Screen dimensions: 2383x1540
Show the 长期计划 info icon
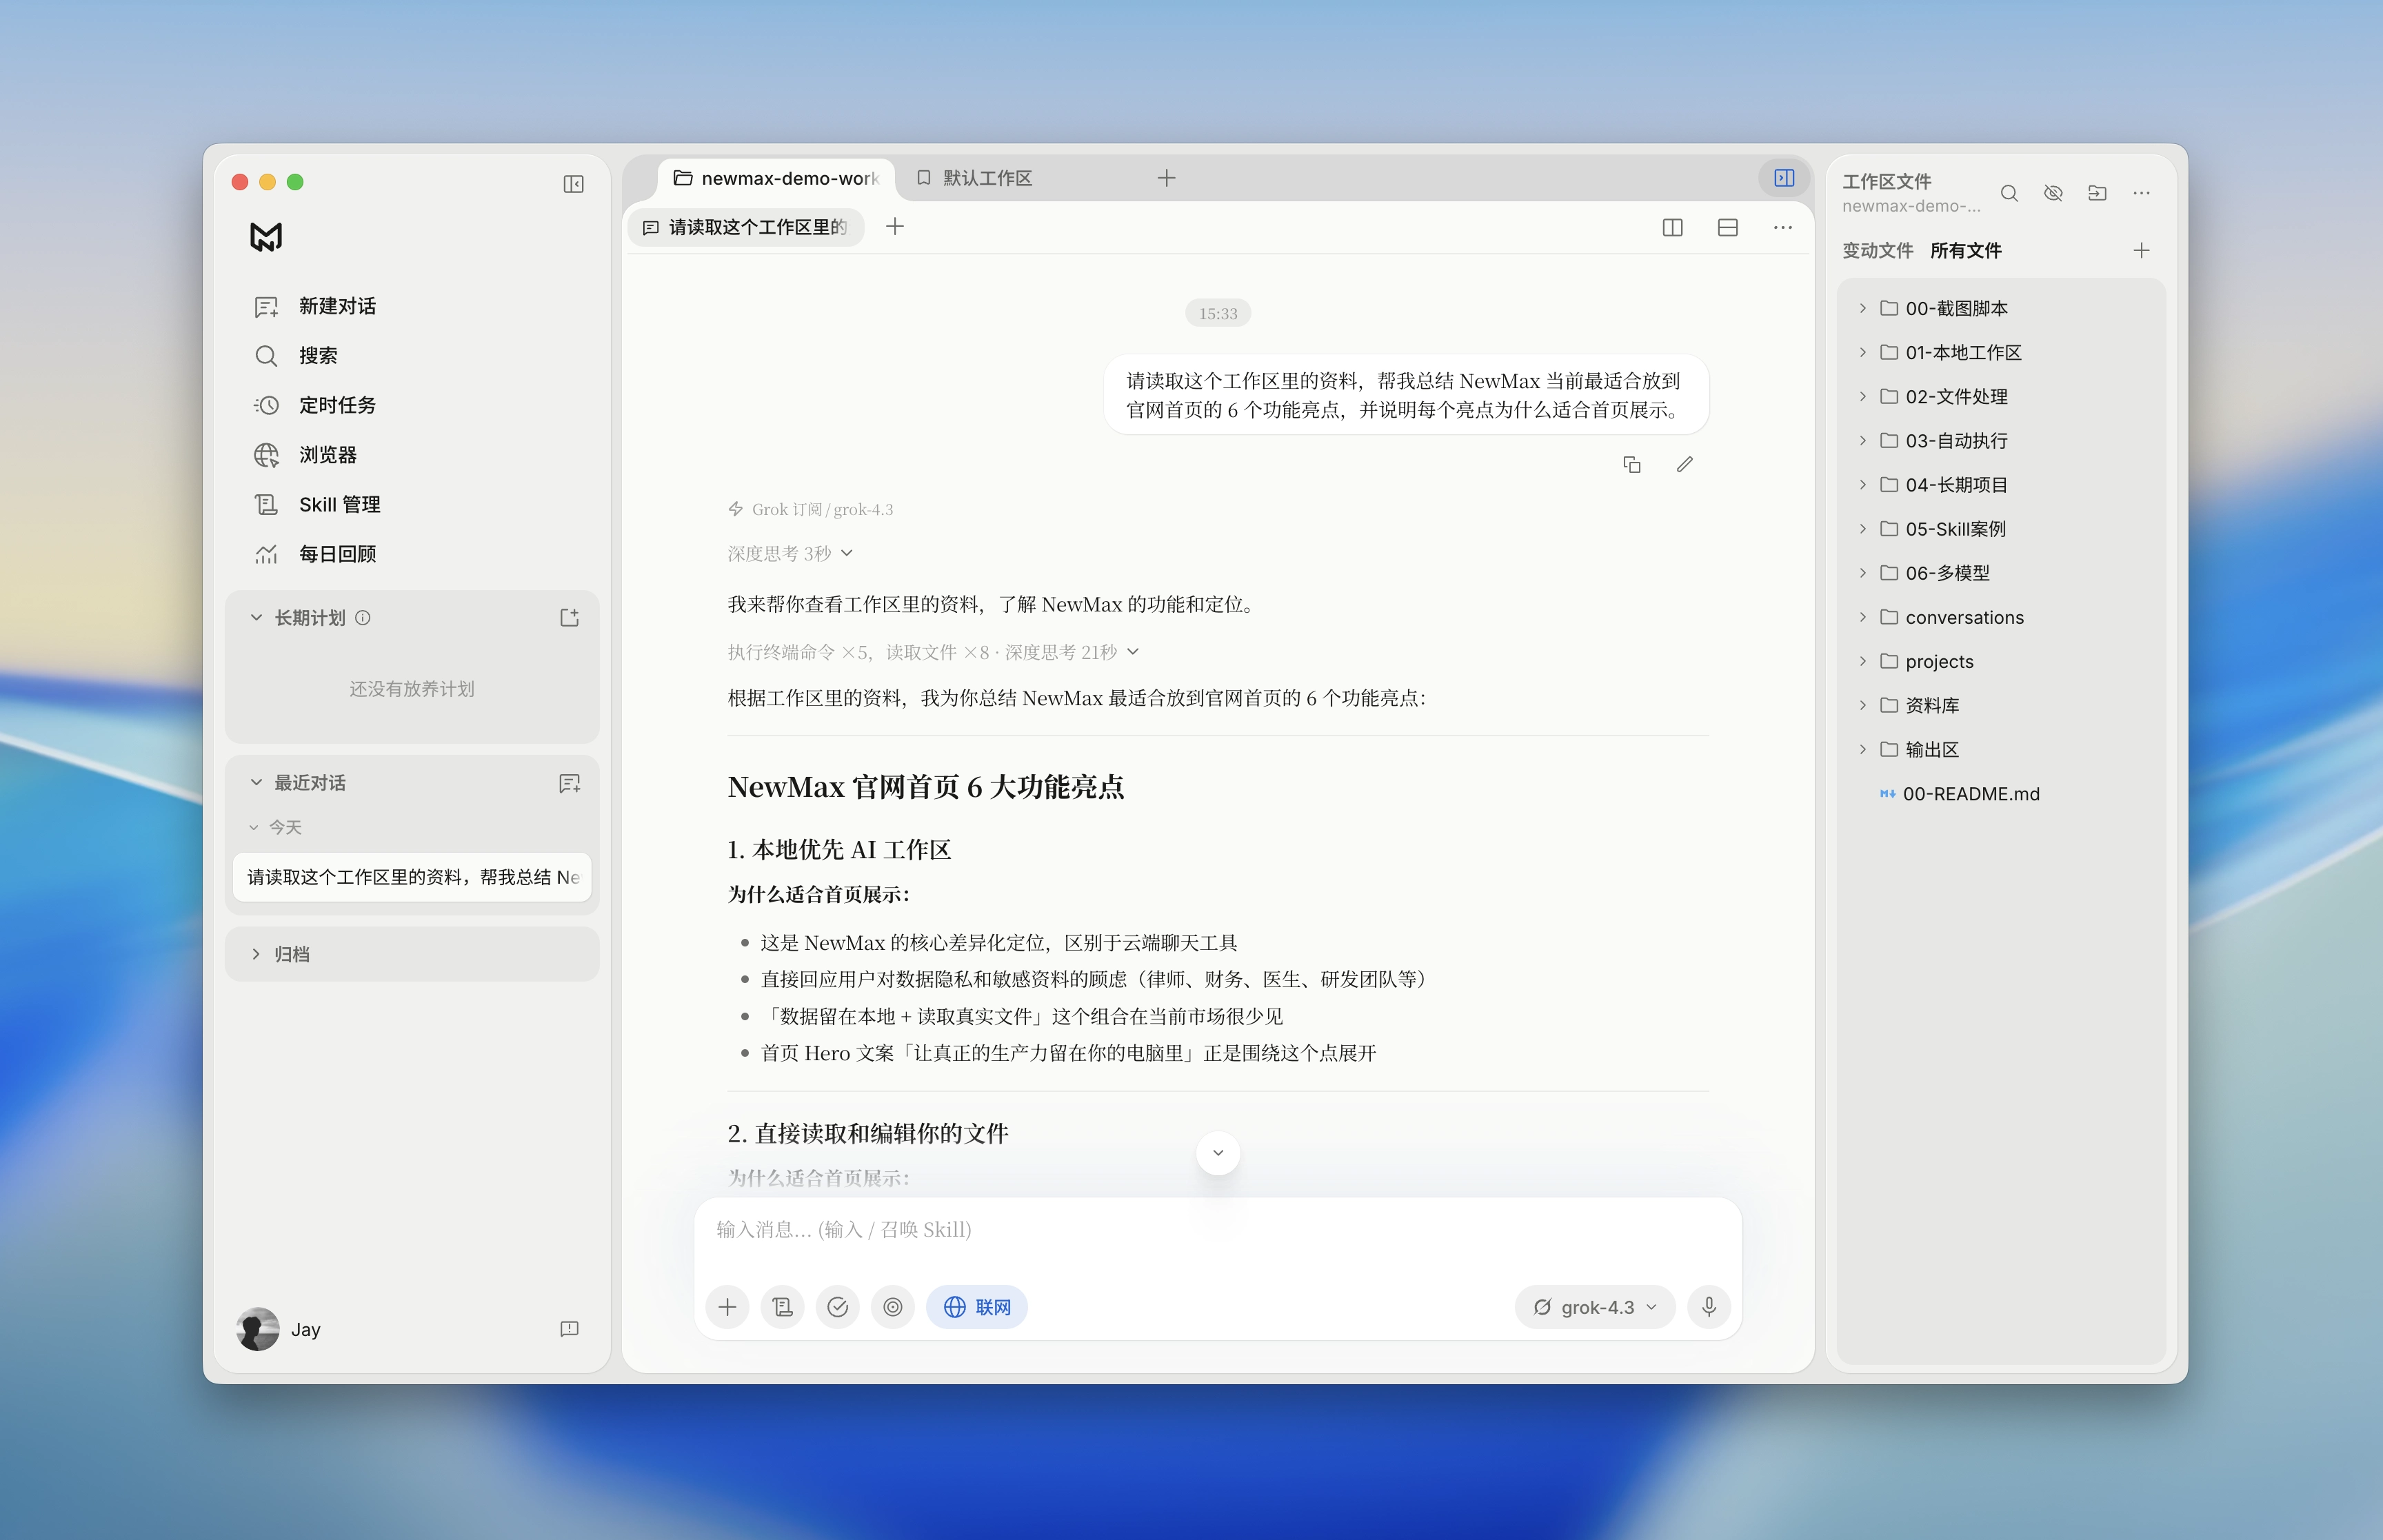[363, 618]
